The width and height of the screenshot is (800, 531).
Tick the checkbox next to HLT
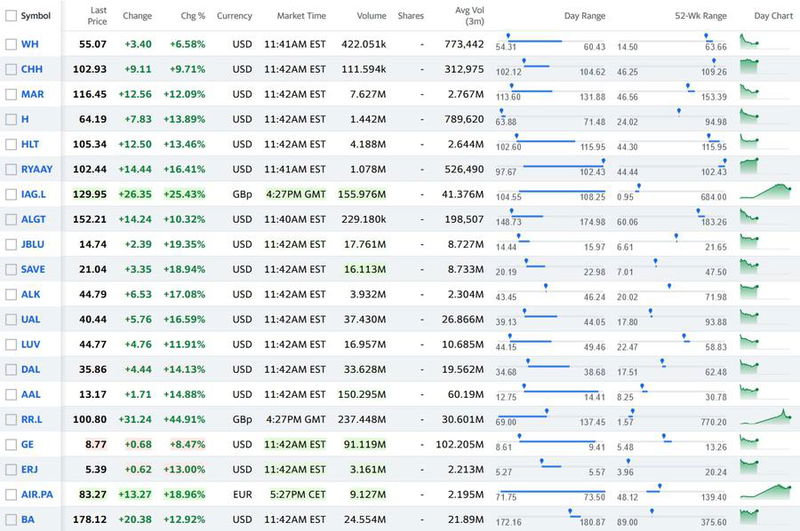click(11, 144)
